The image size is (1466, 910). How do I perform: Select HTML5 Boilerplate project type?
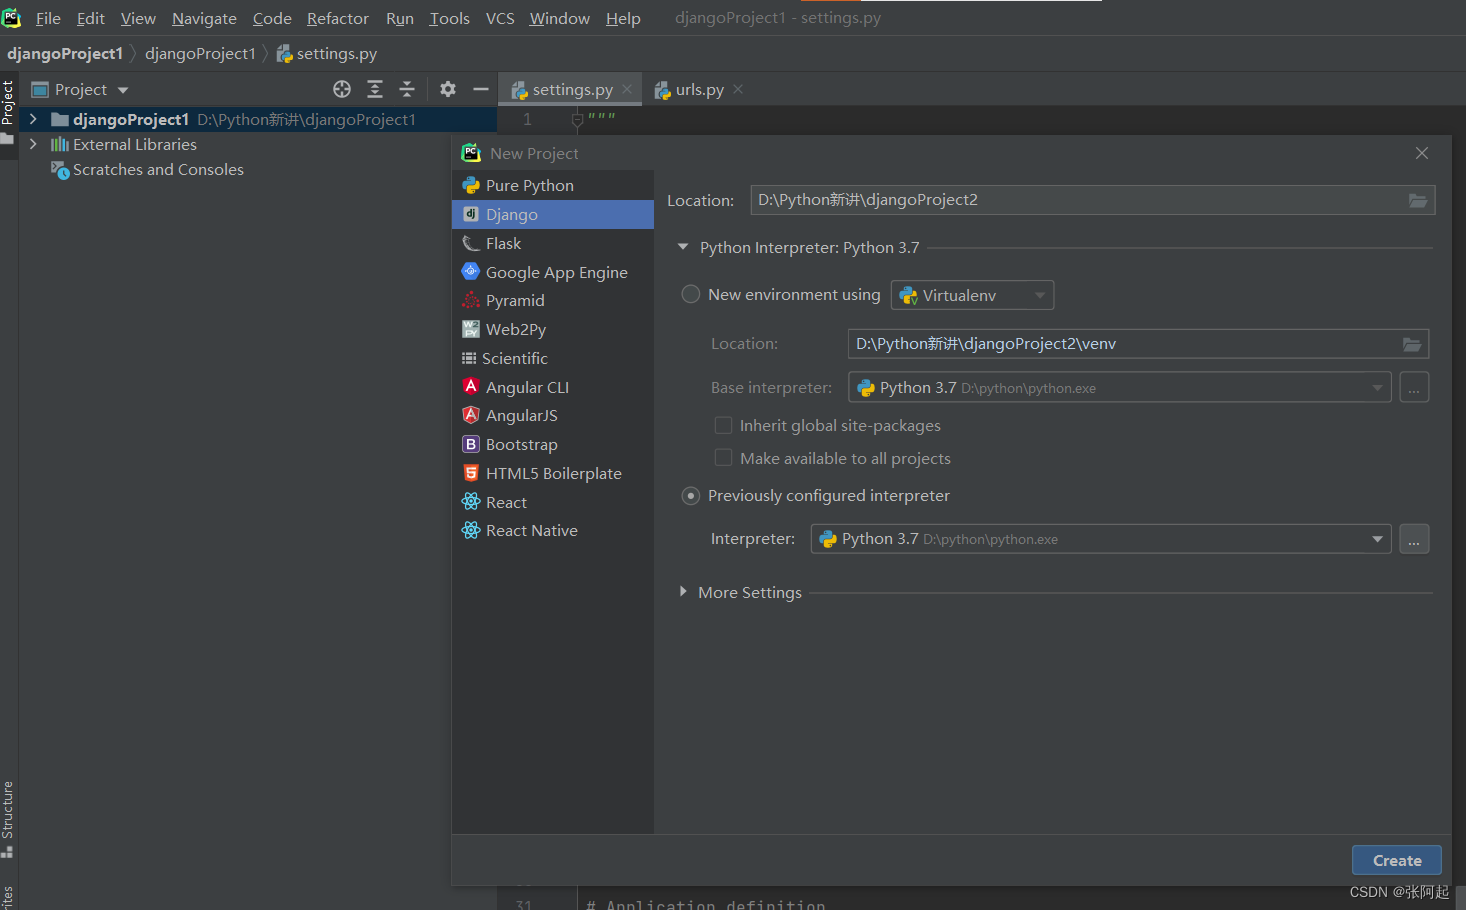pos(553,473)
